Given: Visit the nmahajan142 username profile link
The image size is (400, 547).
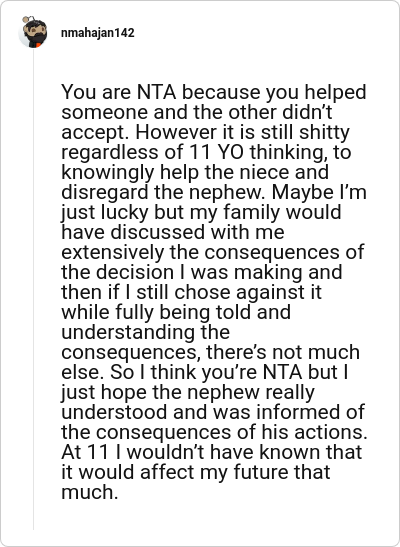Looking at the screenshot, I should pos(98,33).
